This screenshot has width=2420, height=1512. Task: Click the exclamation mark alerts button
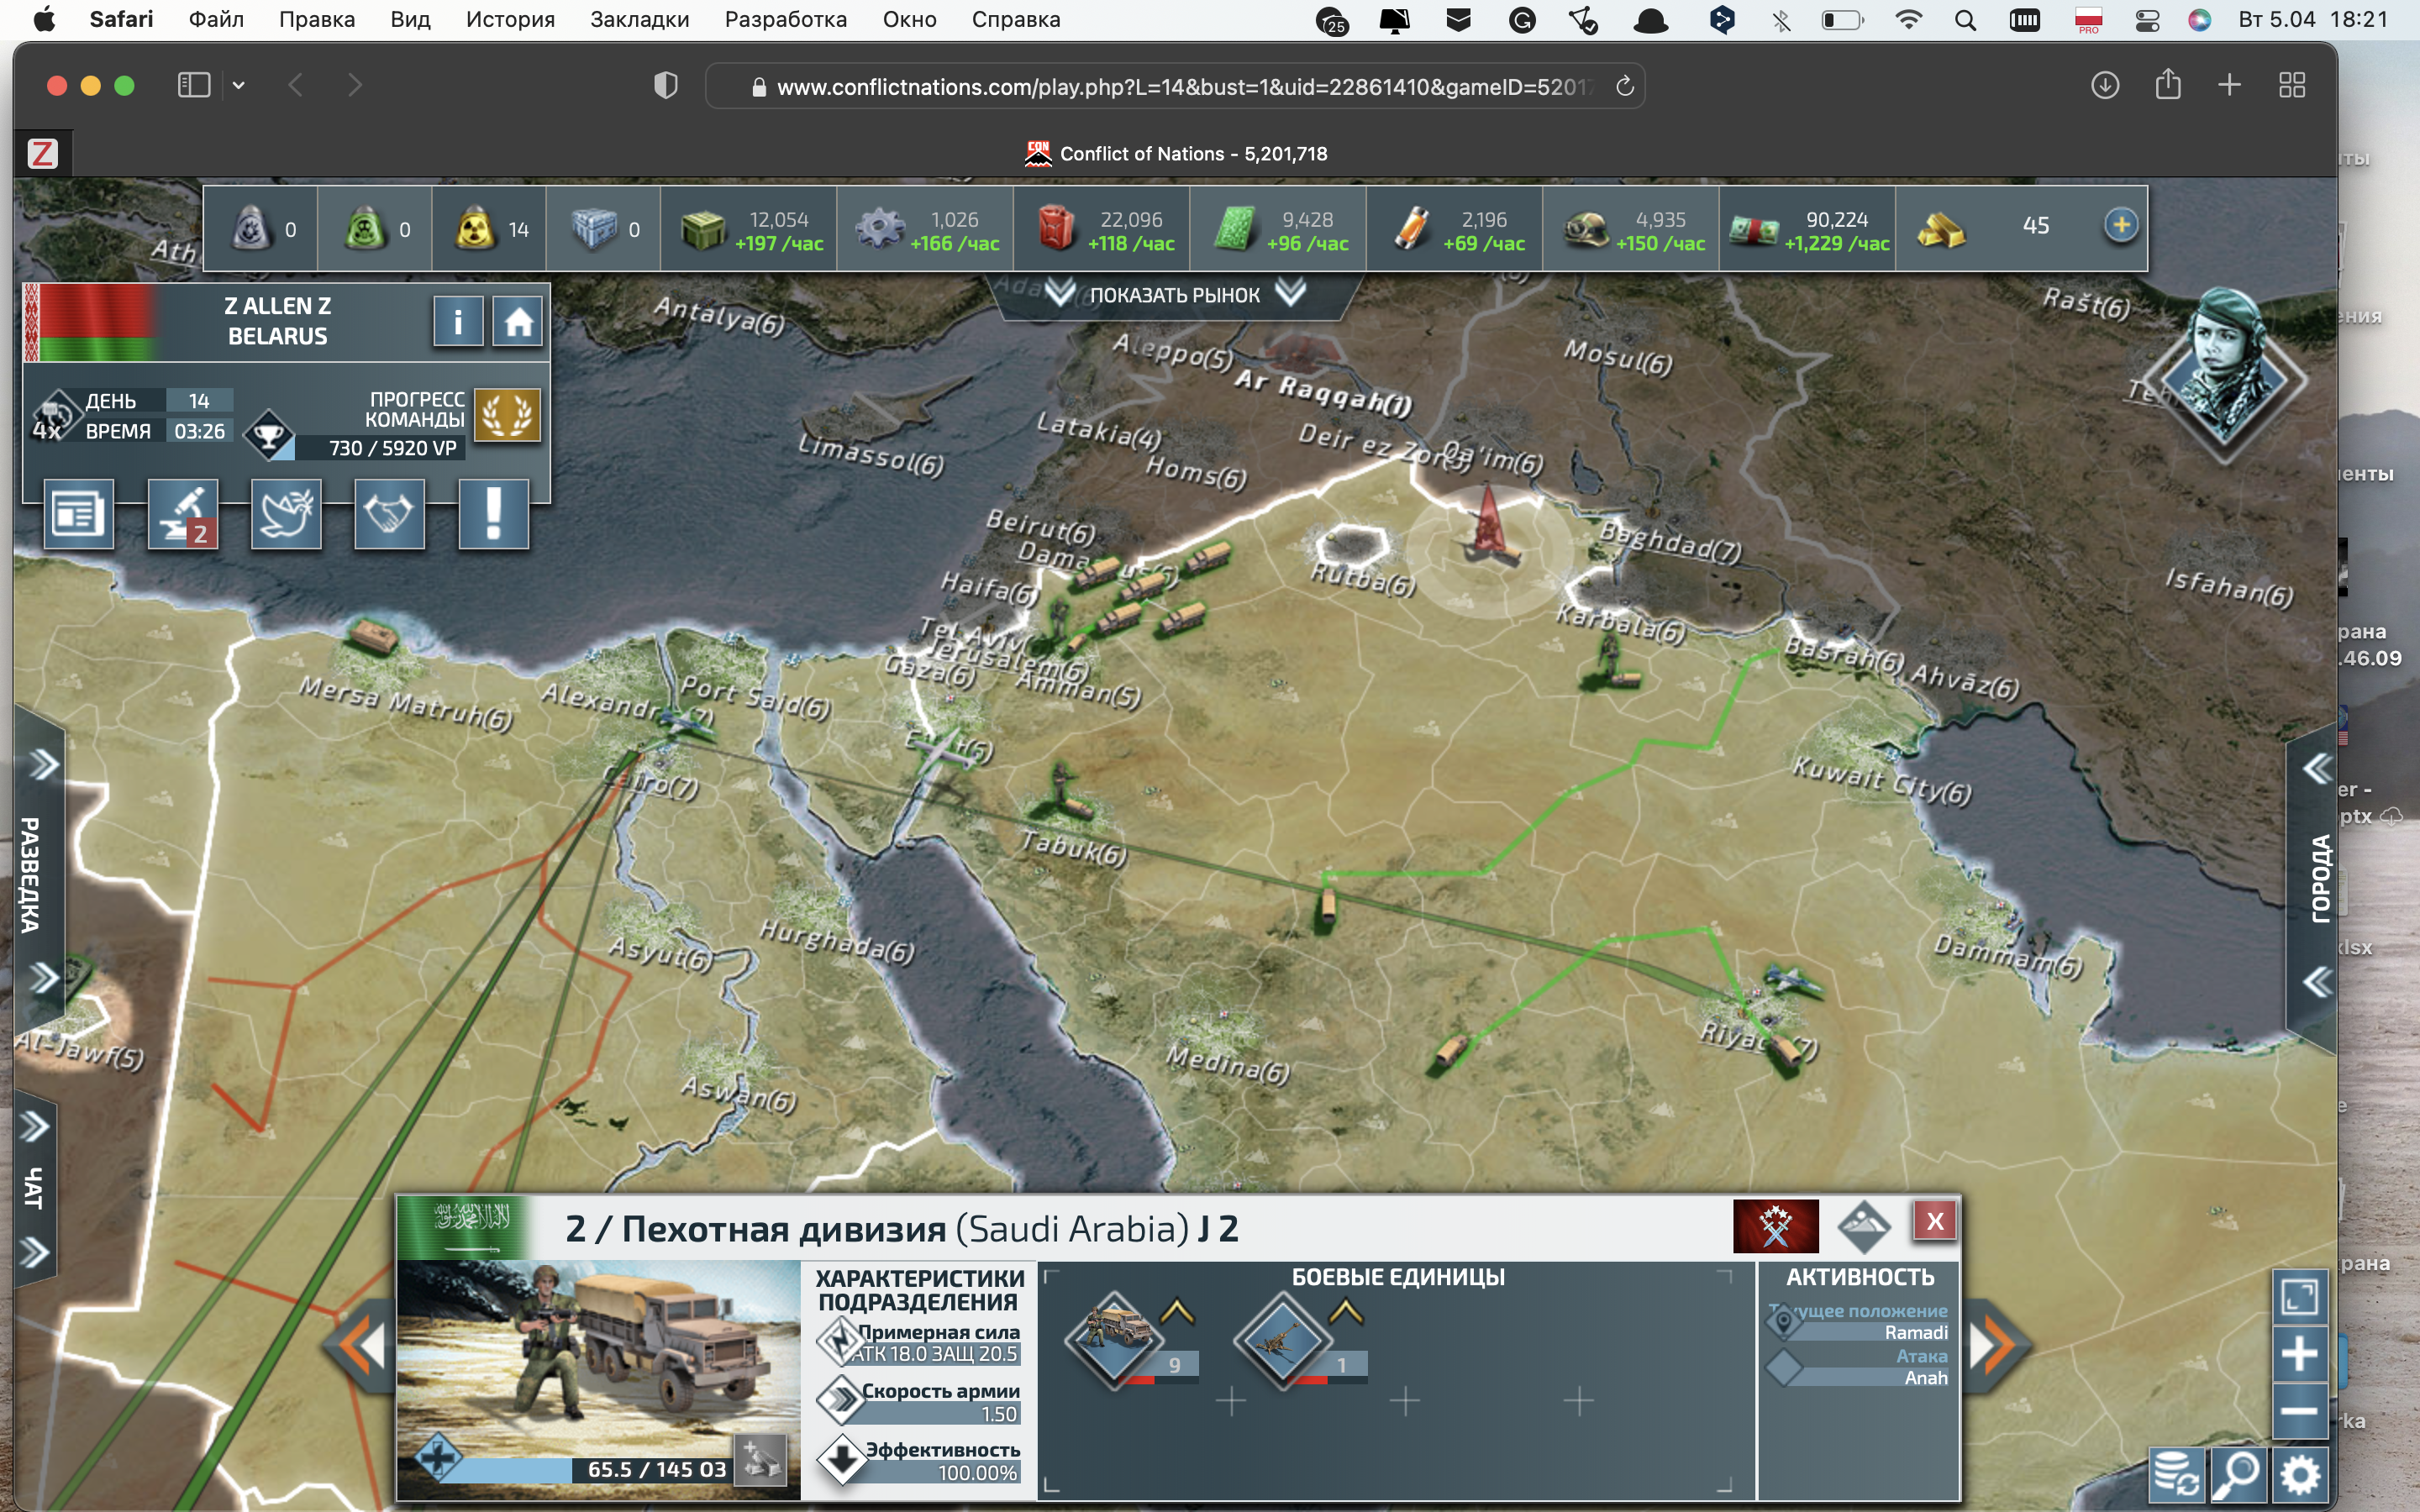pos(493,514)
